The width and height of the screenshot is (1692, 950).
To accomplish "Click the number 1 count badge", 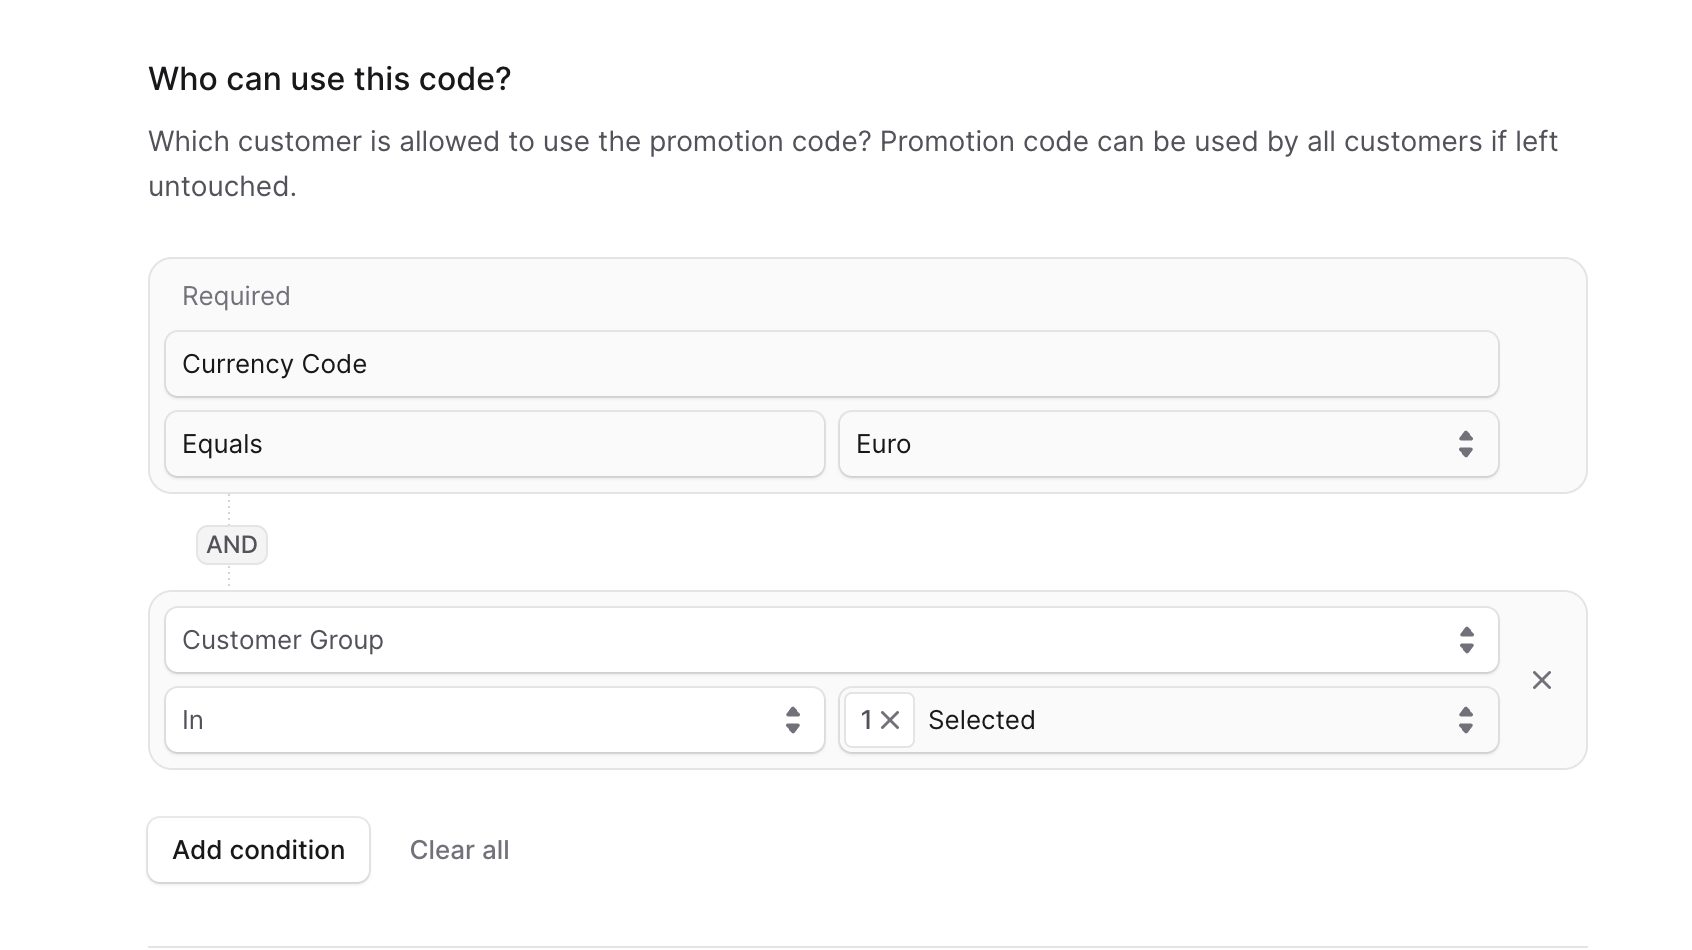I will click(x=866, y=720).
